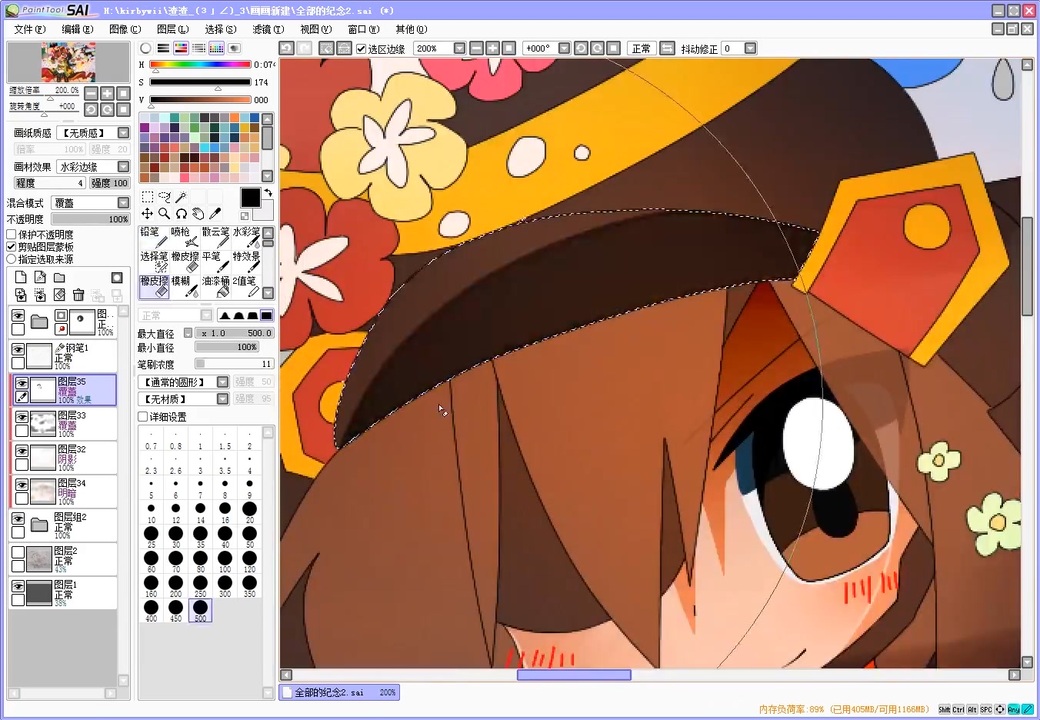The width and height of the screenshot is (1040, 720).
Task: Open the 无材质 brush texture dropdown
Action: tap(223, 398)
